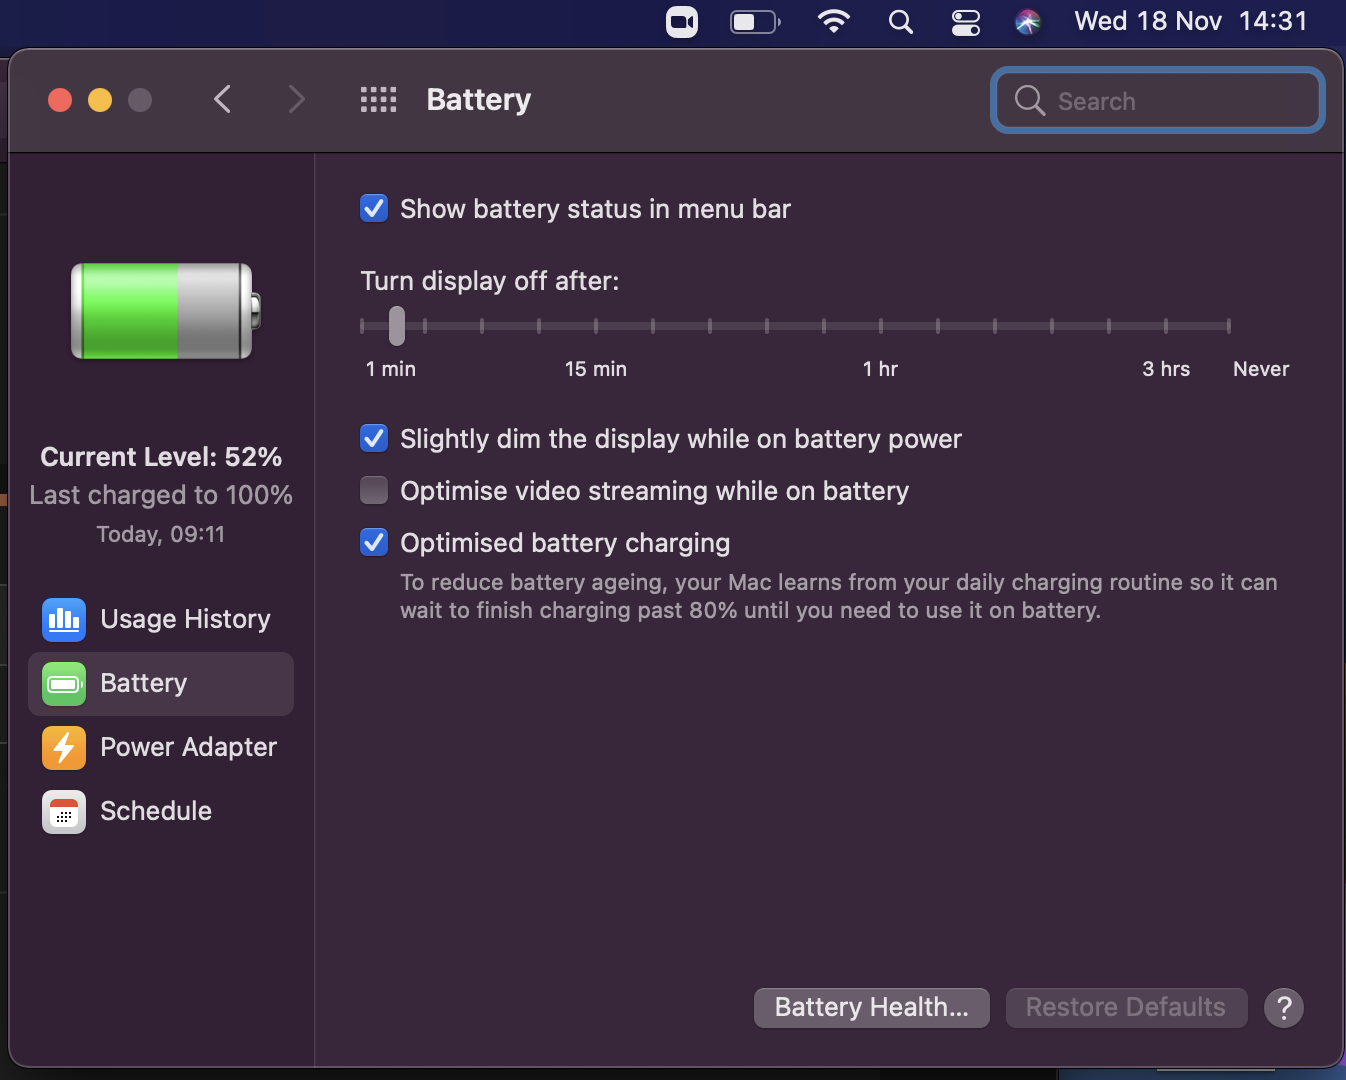
Task: Click the Schedule calendar icon
Action: pos(64,812)
